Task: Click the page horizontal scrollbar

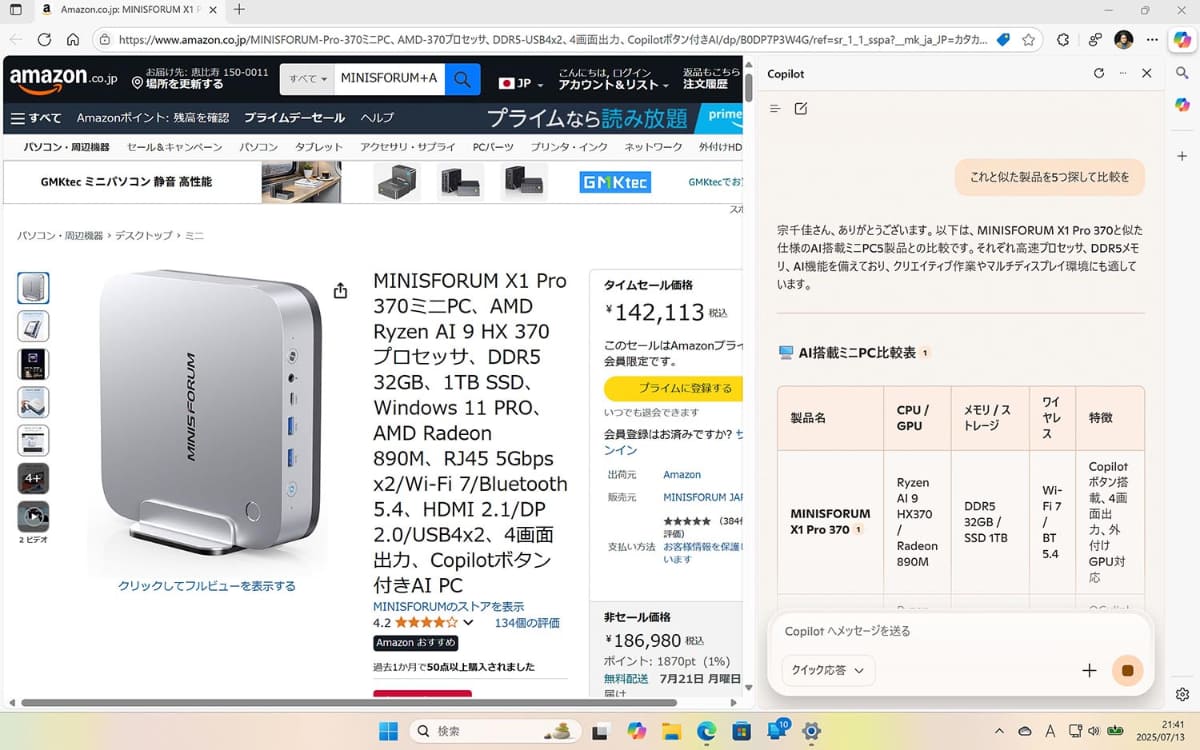Action: (x=349, y=703)
